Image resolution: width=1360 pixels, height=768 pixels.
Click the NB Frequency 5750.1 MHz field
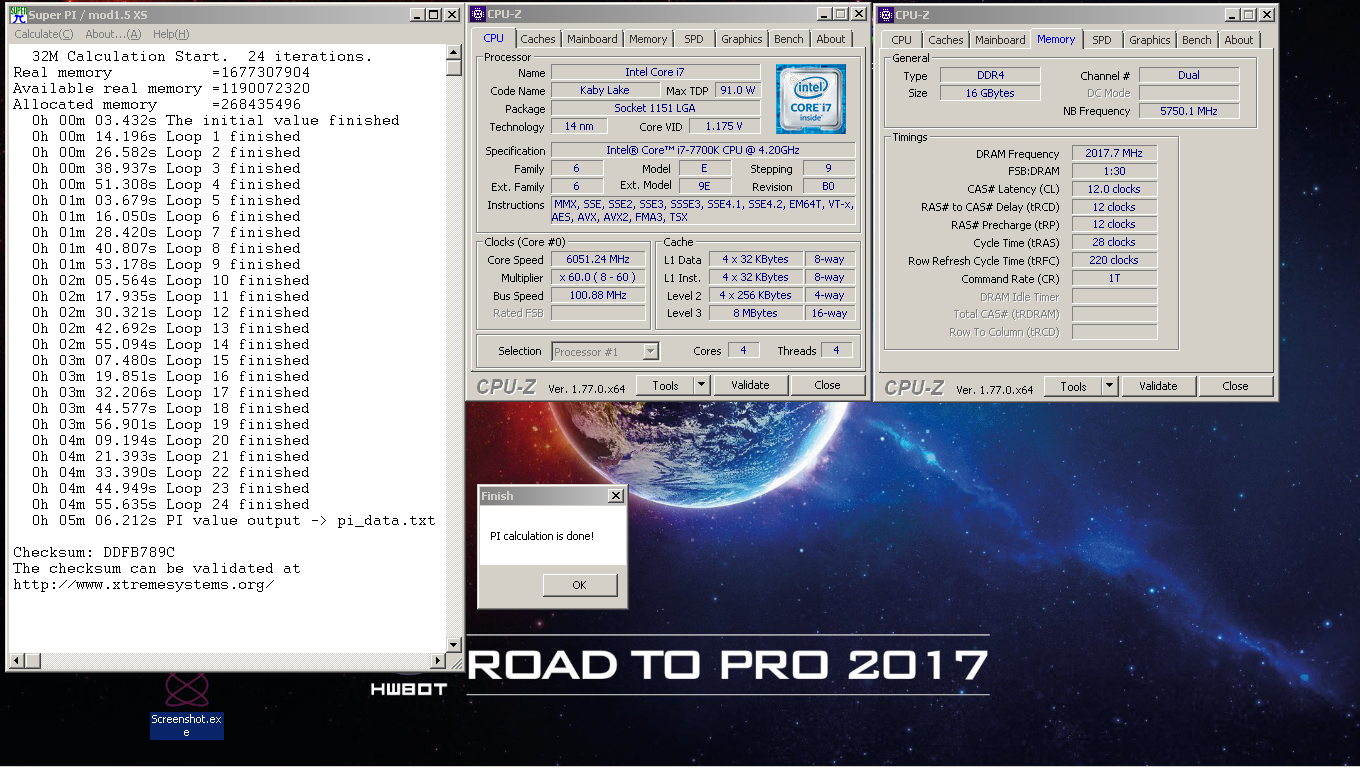click(1188, 111)
